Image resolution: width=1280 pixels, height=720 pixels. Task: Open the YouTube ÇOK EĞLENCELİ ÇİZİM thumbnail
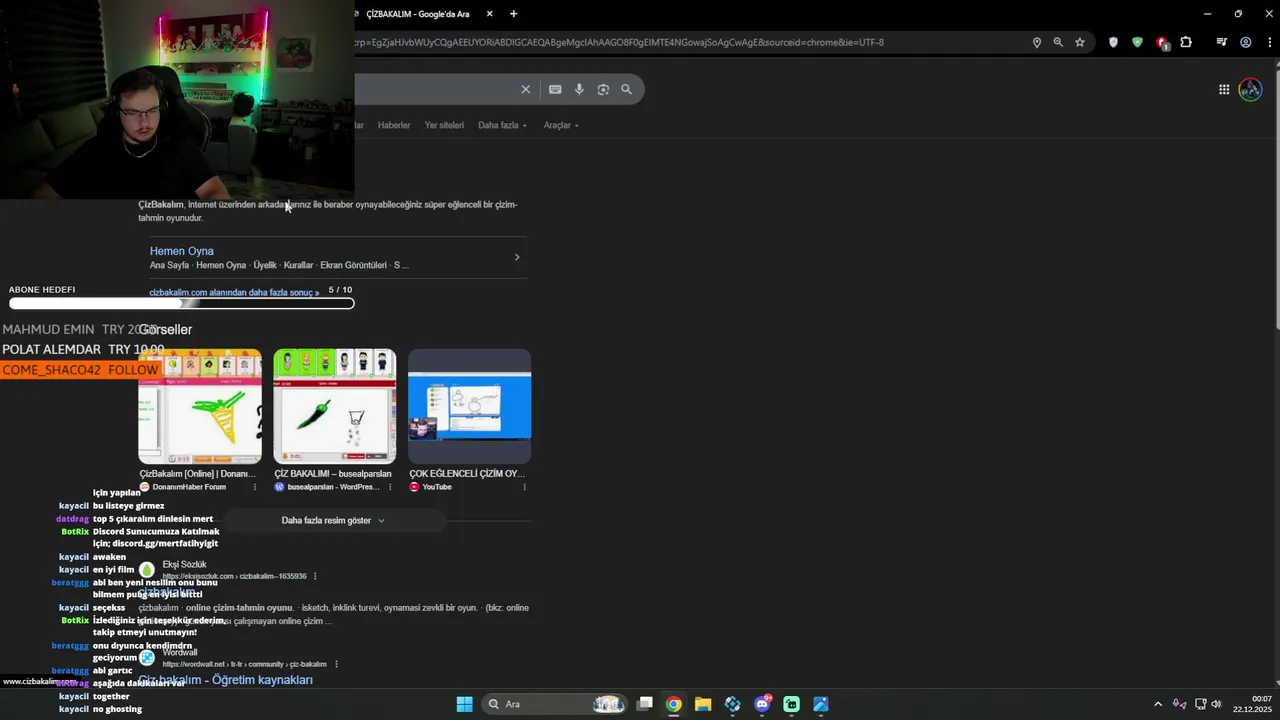click(470, 406)
